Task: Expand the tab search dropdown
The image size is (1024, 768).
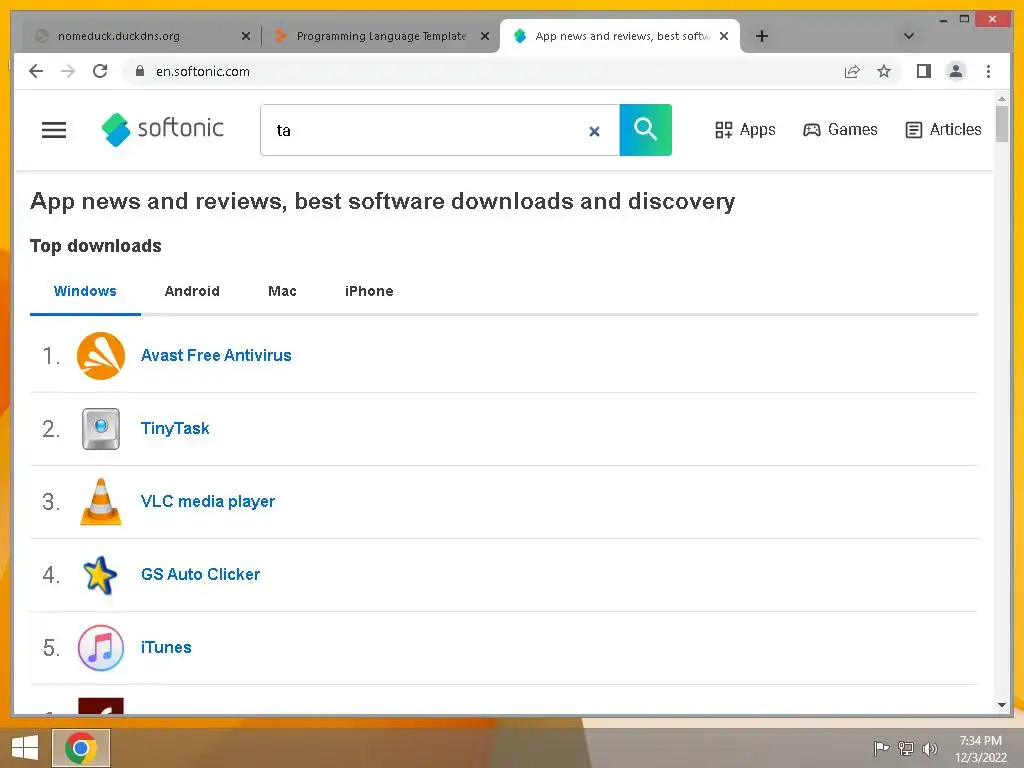Action: 908,36
